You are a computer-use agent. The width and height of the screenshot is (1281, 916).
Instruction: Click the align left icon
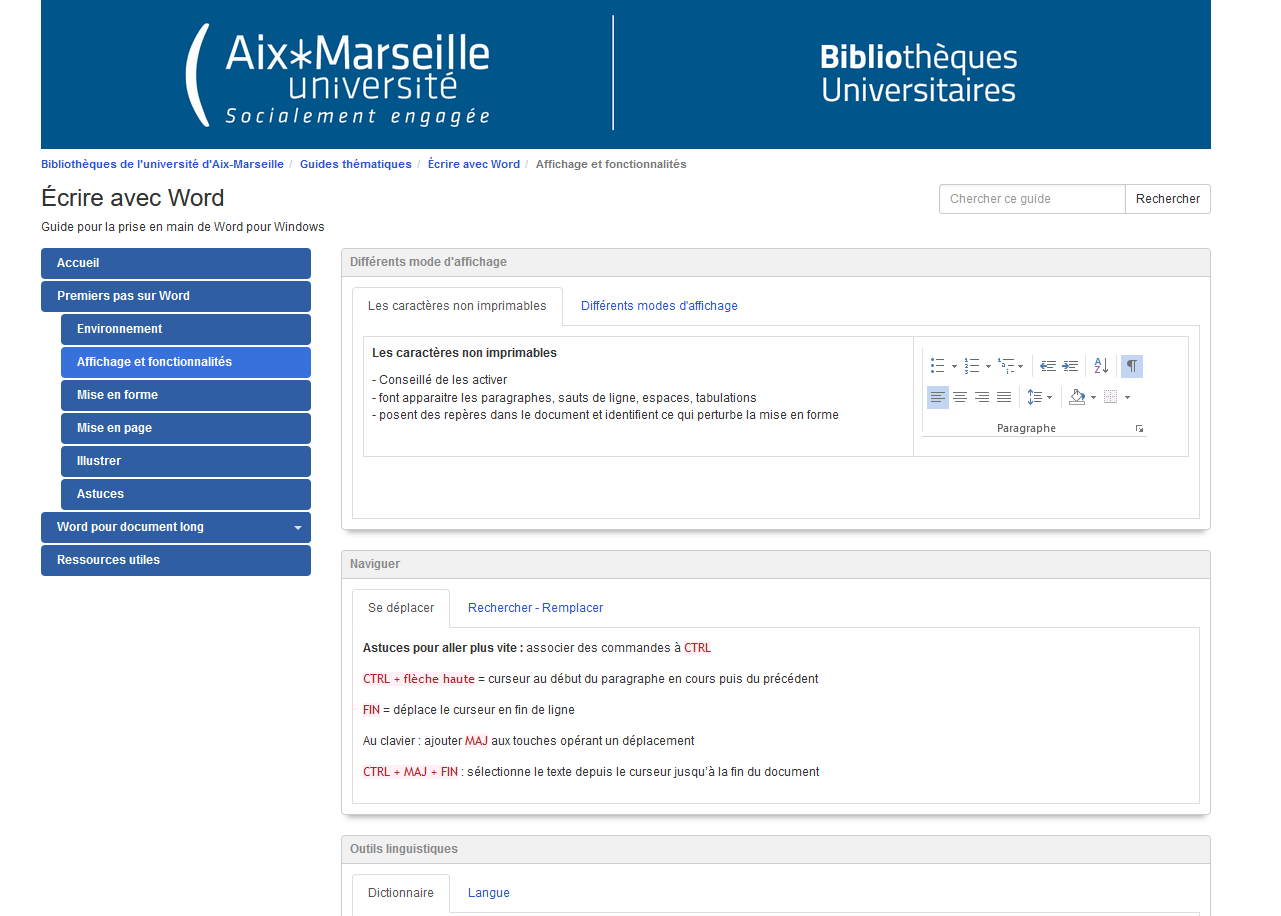pyautogui.click(x=938, y=397)
